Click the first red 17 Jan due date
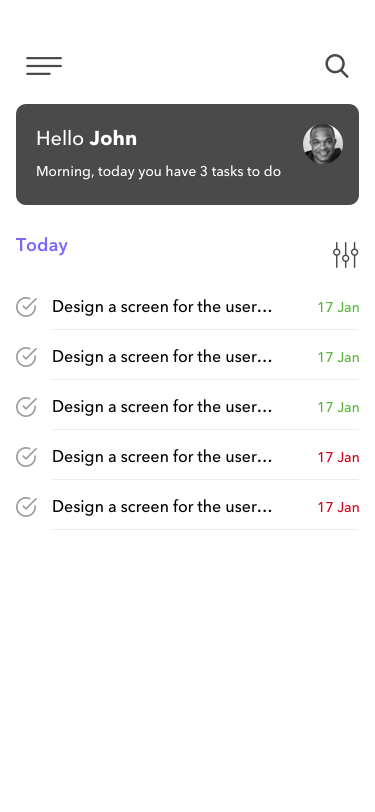 [338, 457]
